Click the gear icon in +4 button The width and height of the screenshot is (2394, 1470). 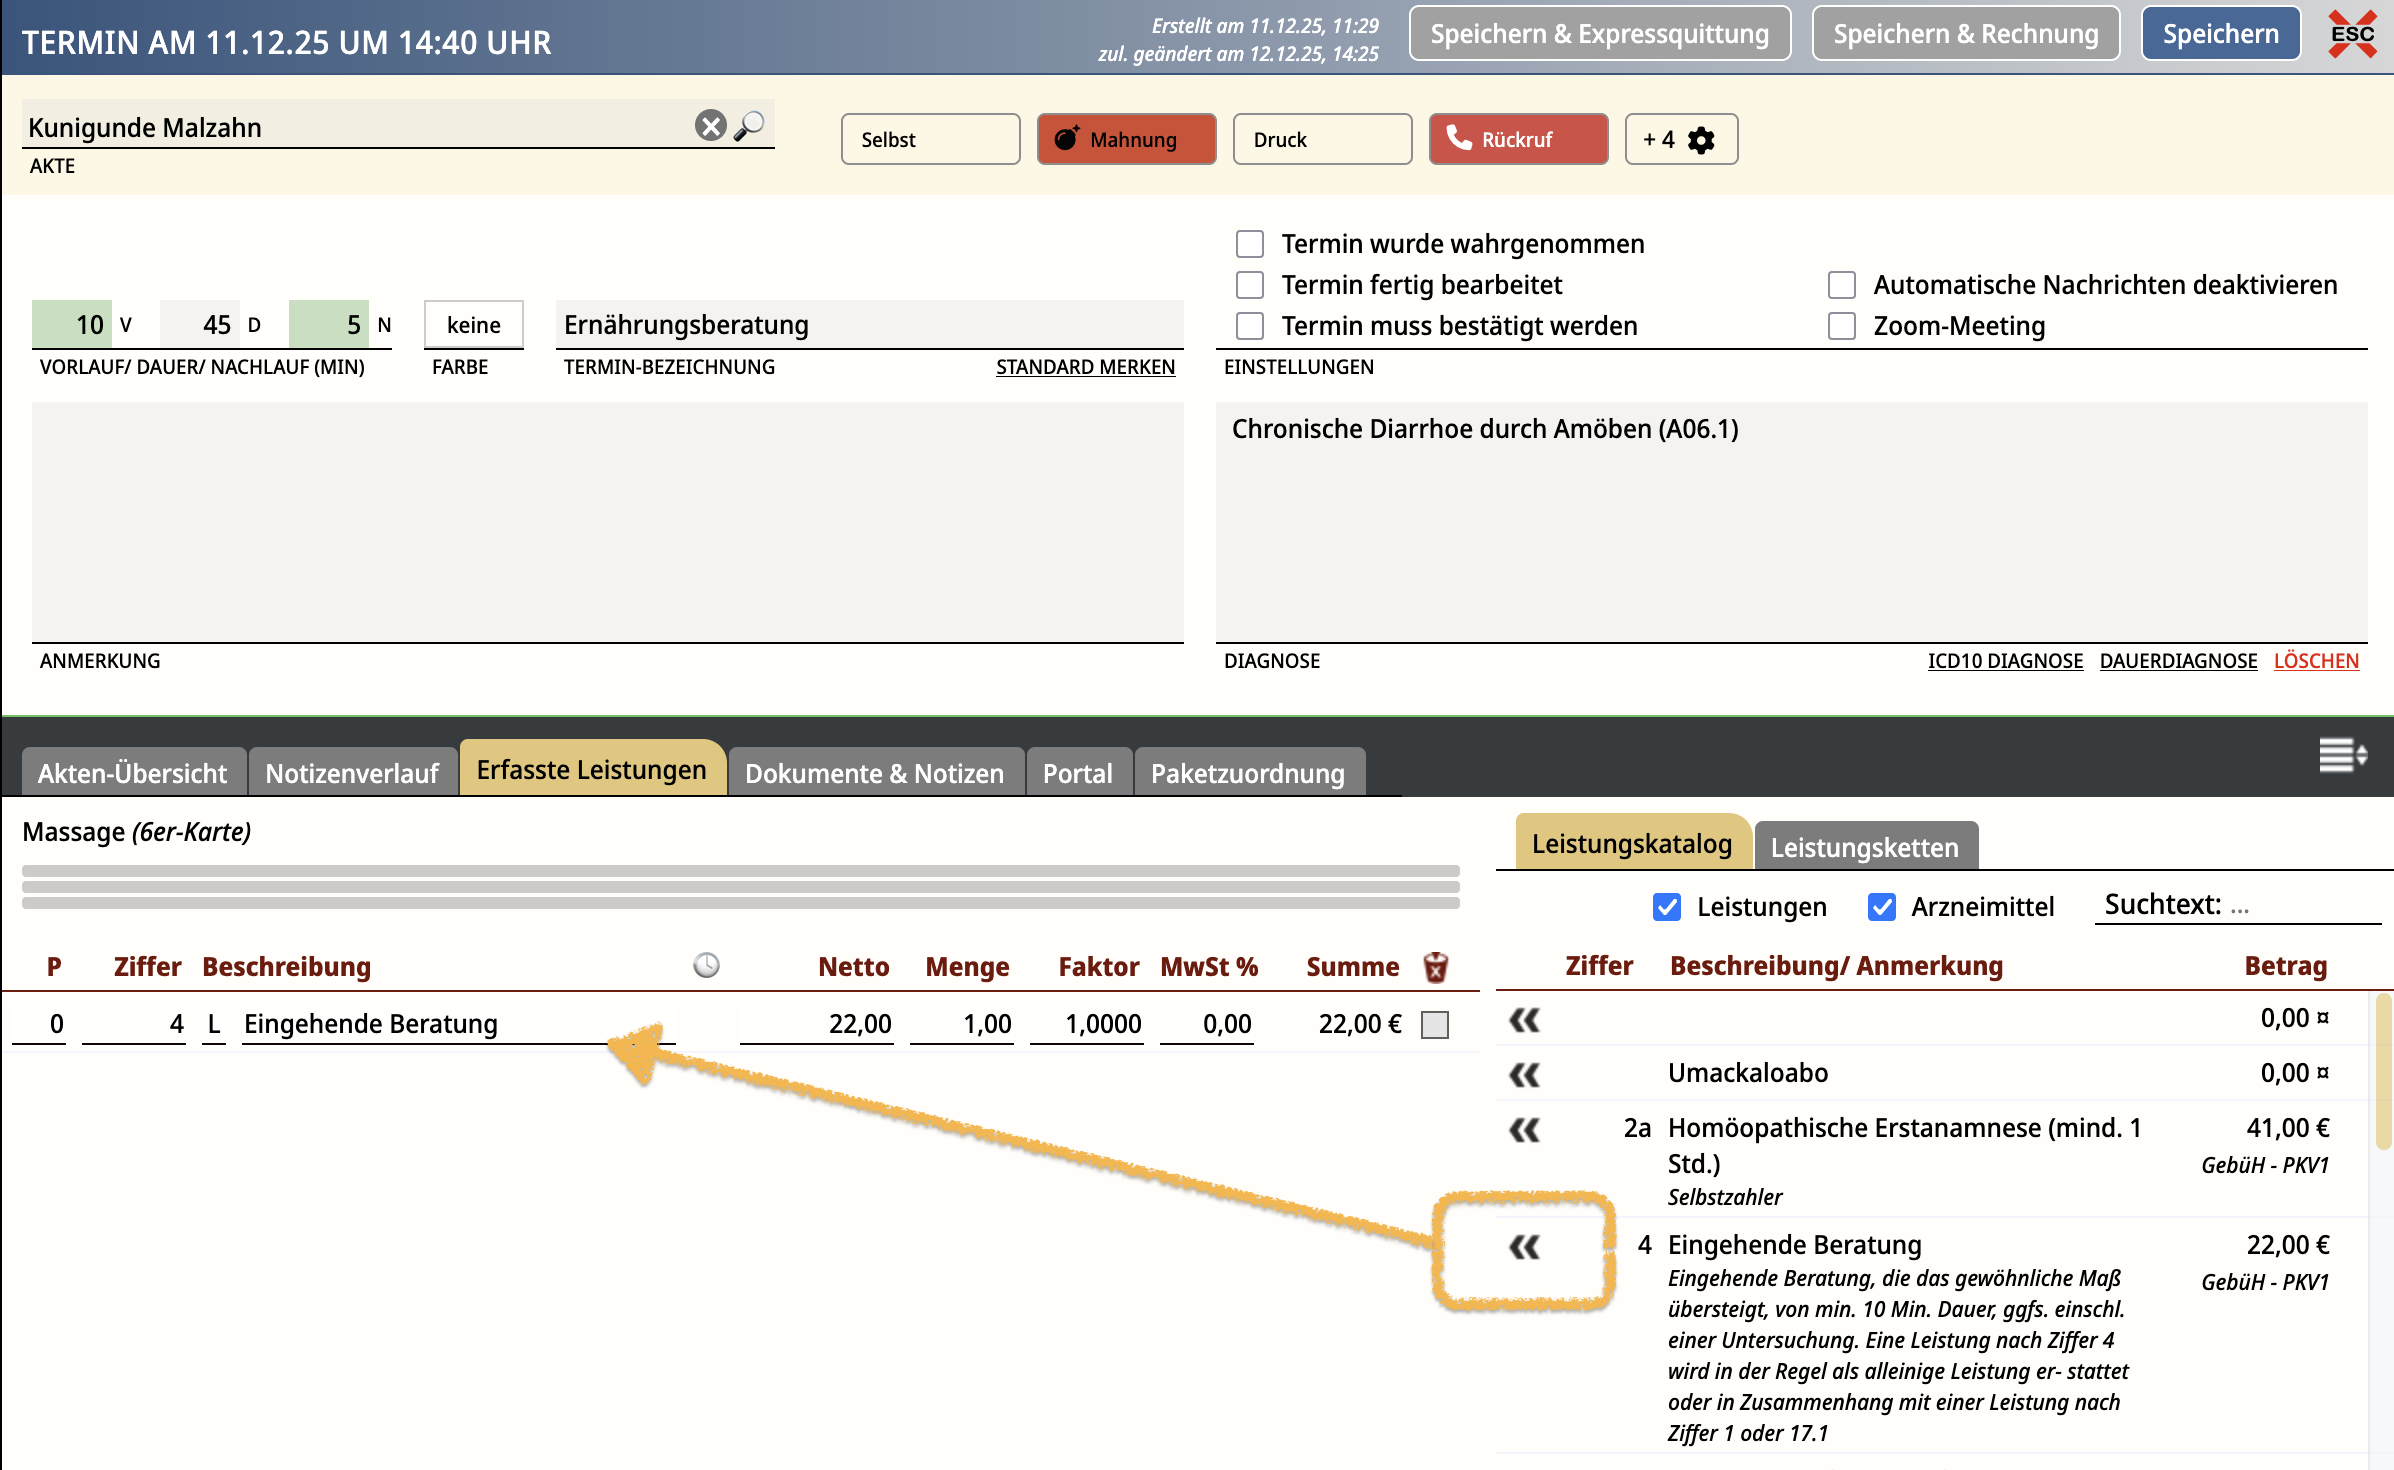tap(1701, 140)
